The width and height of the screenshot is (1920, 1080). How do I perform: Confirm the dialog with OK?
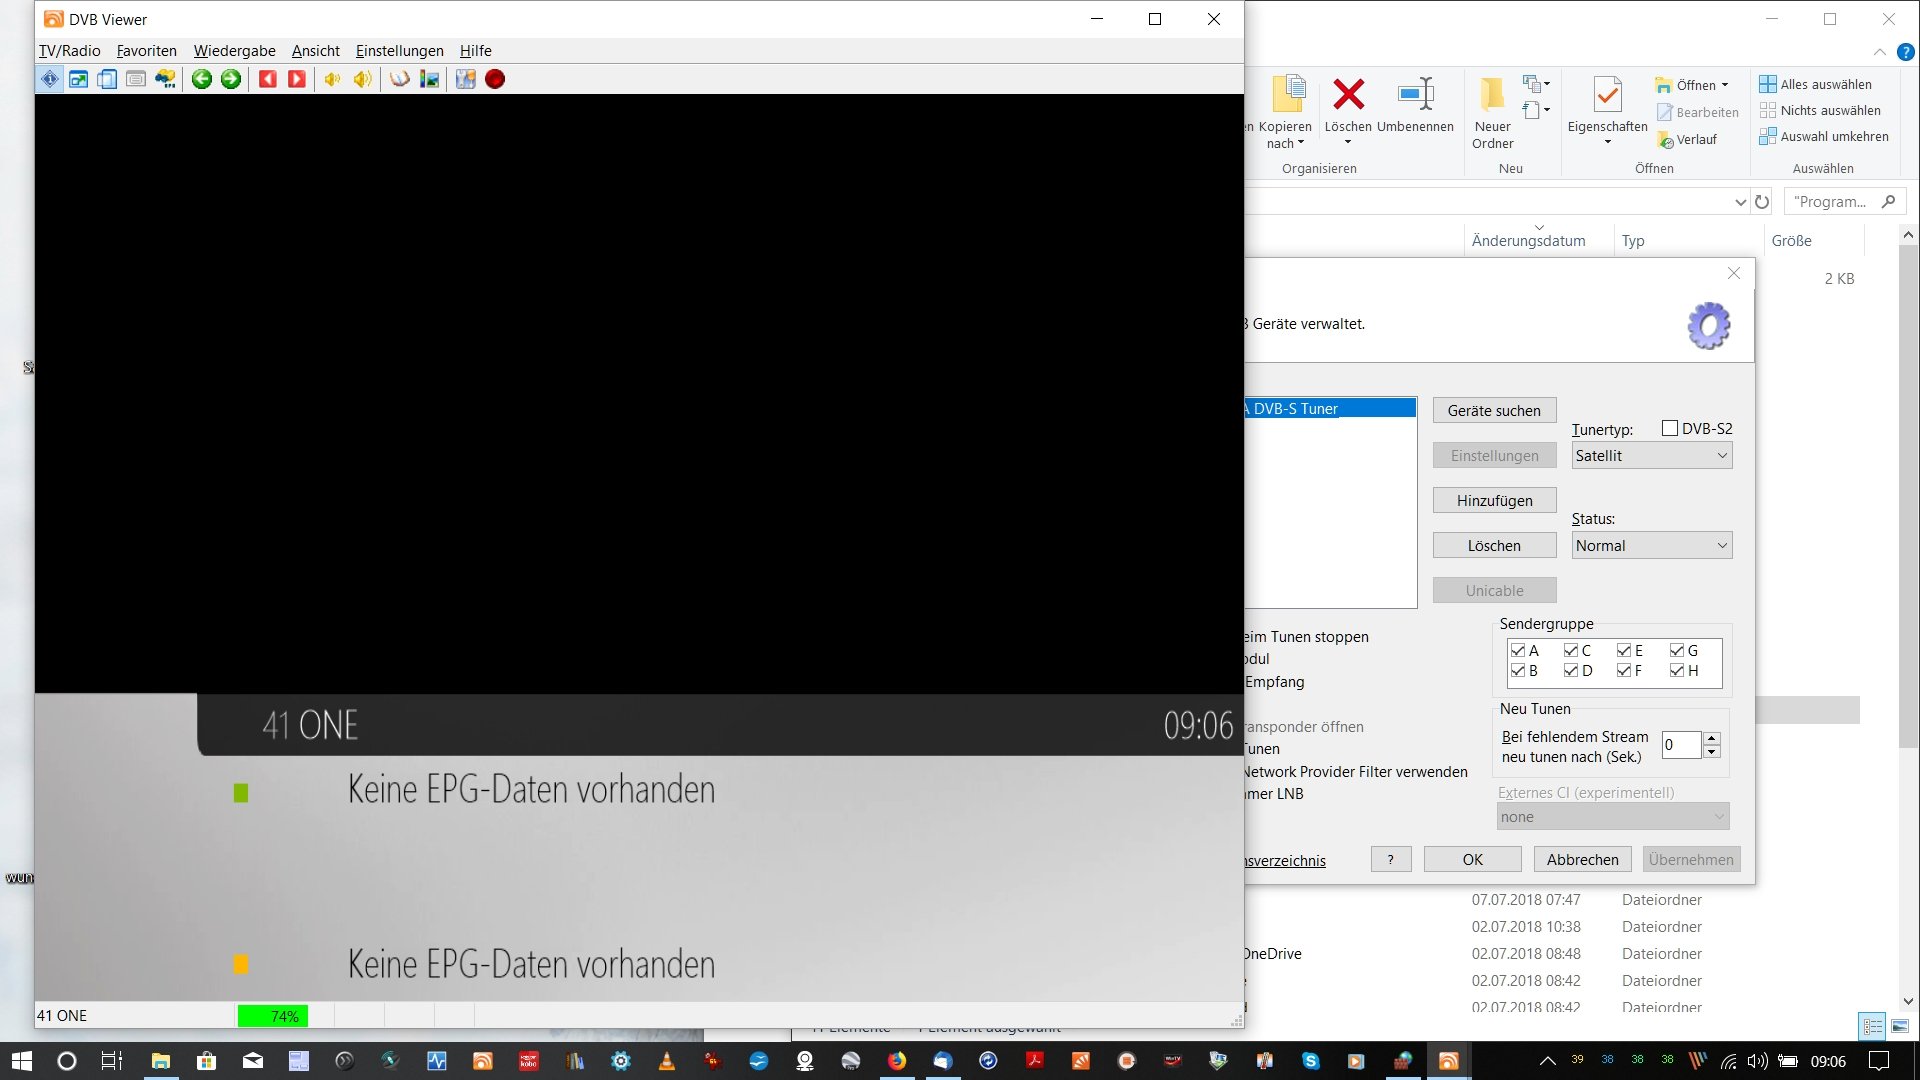(x=1472, y=860)
